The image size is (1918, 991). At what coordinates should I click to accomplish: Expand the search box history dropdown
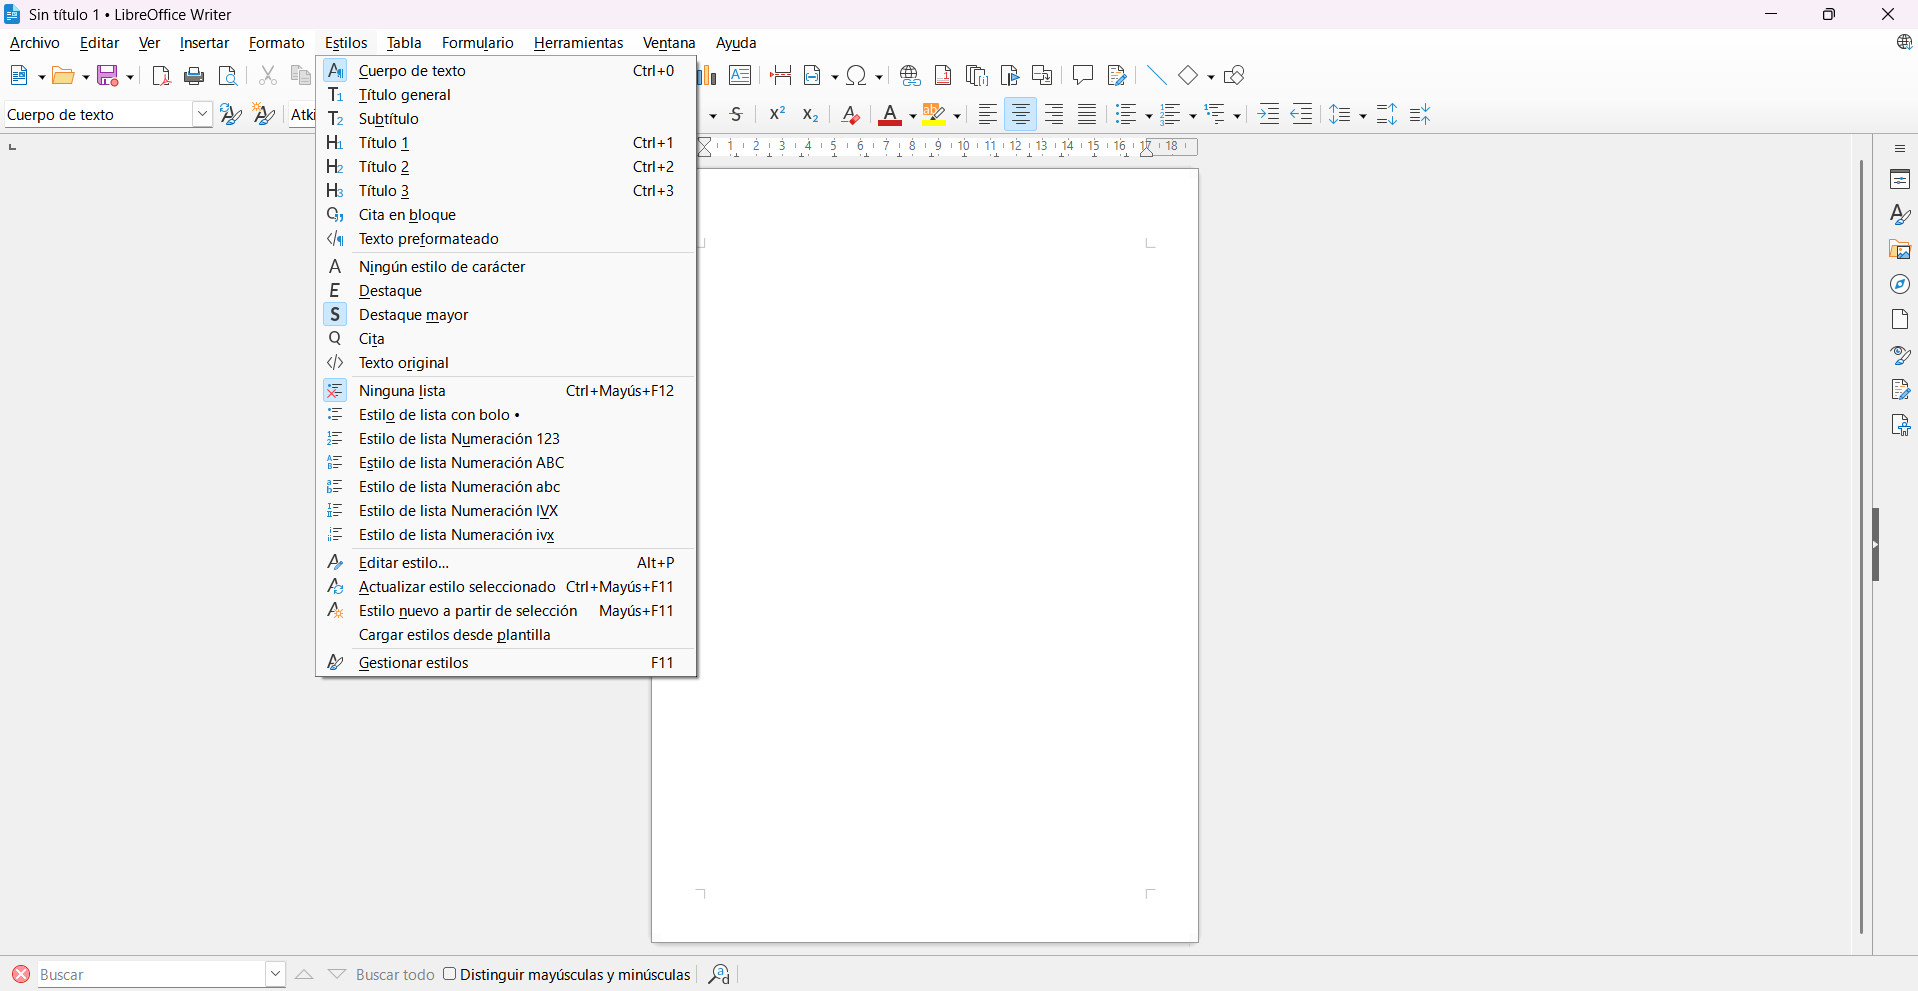(275, 974)
